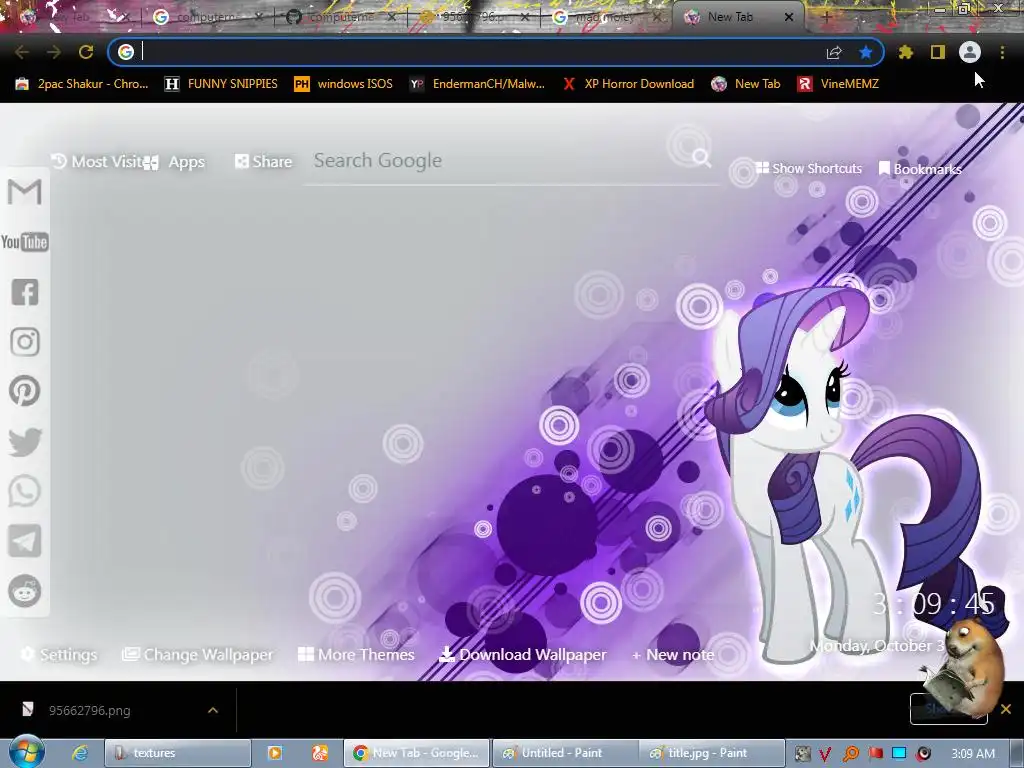Open the Chrome side panel icon

[938, 52]
